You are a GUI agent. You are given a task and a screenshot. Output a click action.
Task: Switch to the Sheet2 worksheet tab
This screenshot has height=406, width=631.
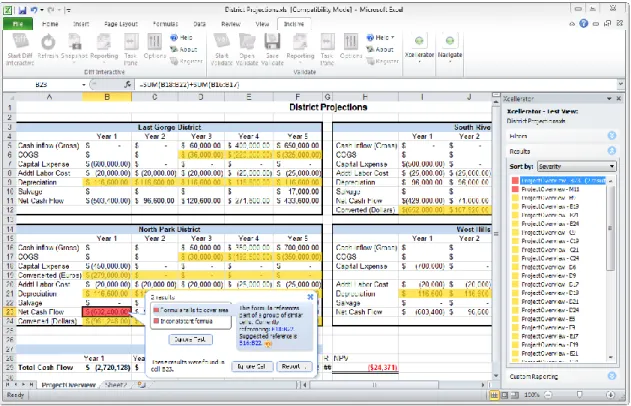tap(116, 385)
